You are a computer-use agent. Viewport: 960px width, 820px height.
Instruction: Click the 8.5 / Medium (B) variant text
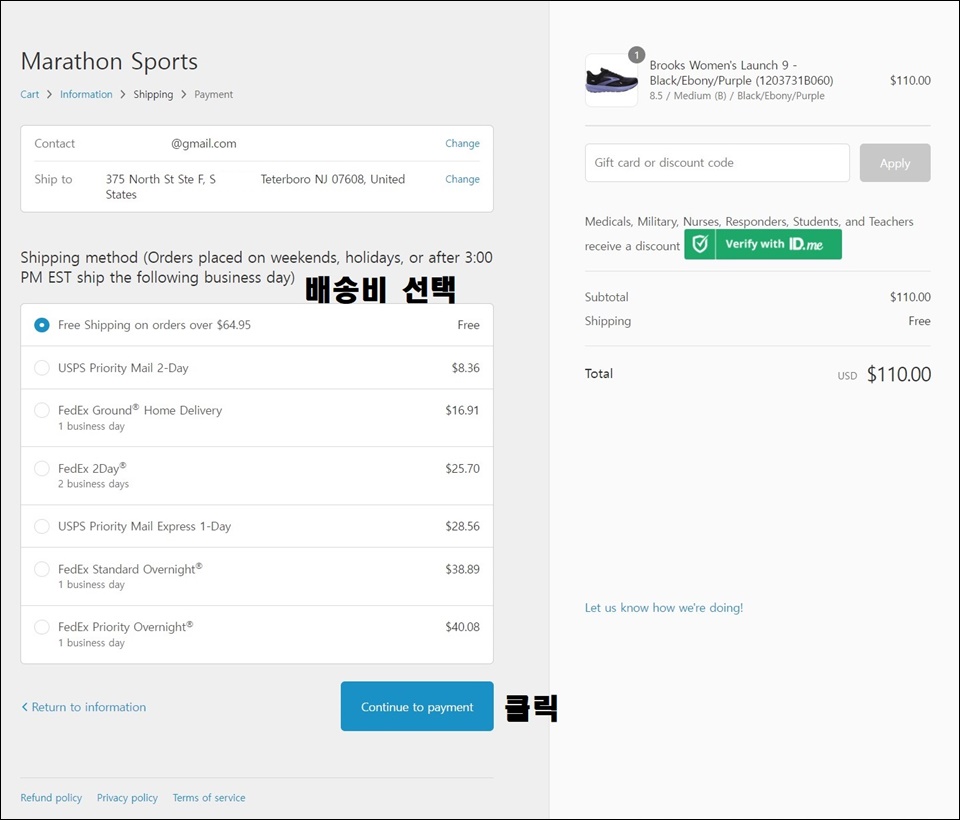[737, 96]
